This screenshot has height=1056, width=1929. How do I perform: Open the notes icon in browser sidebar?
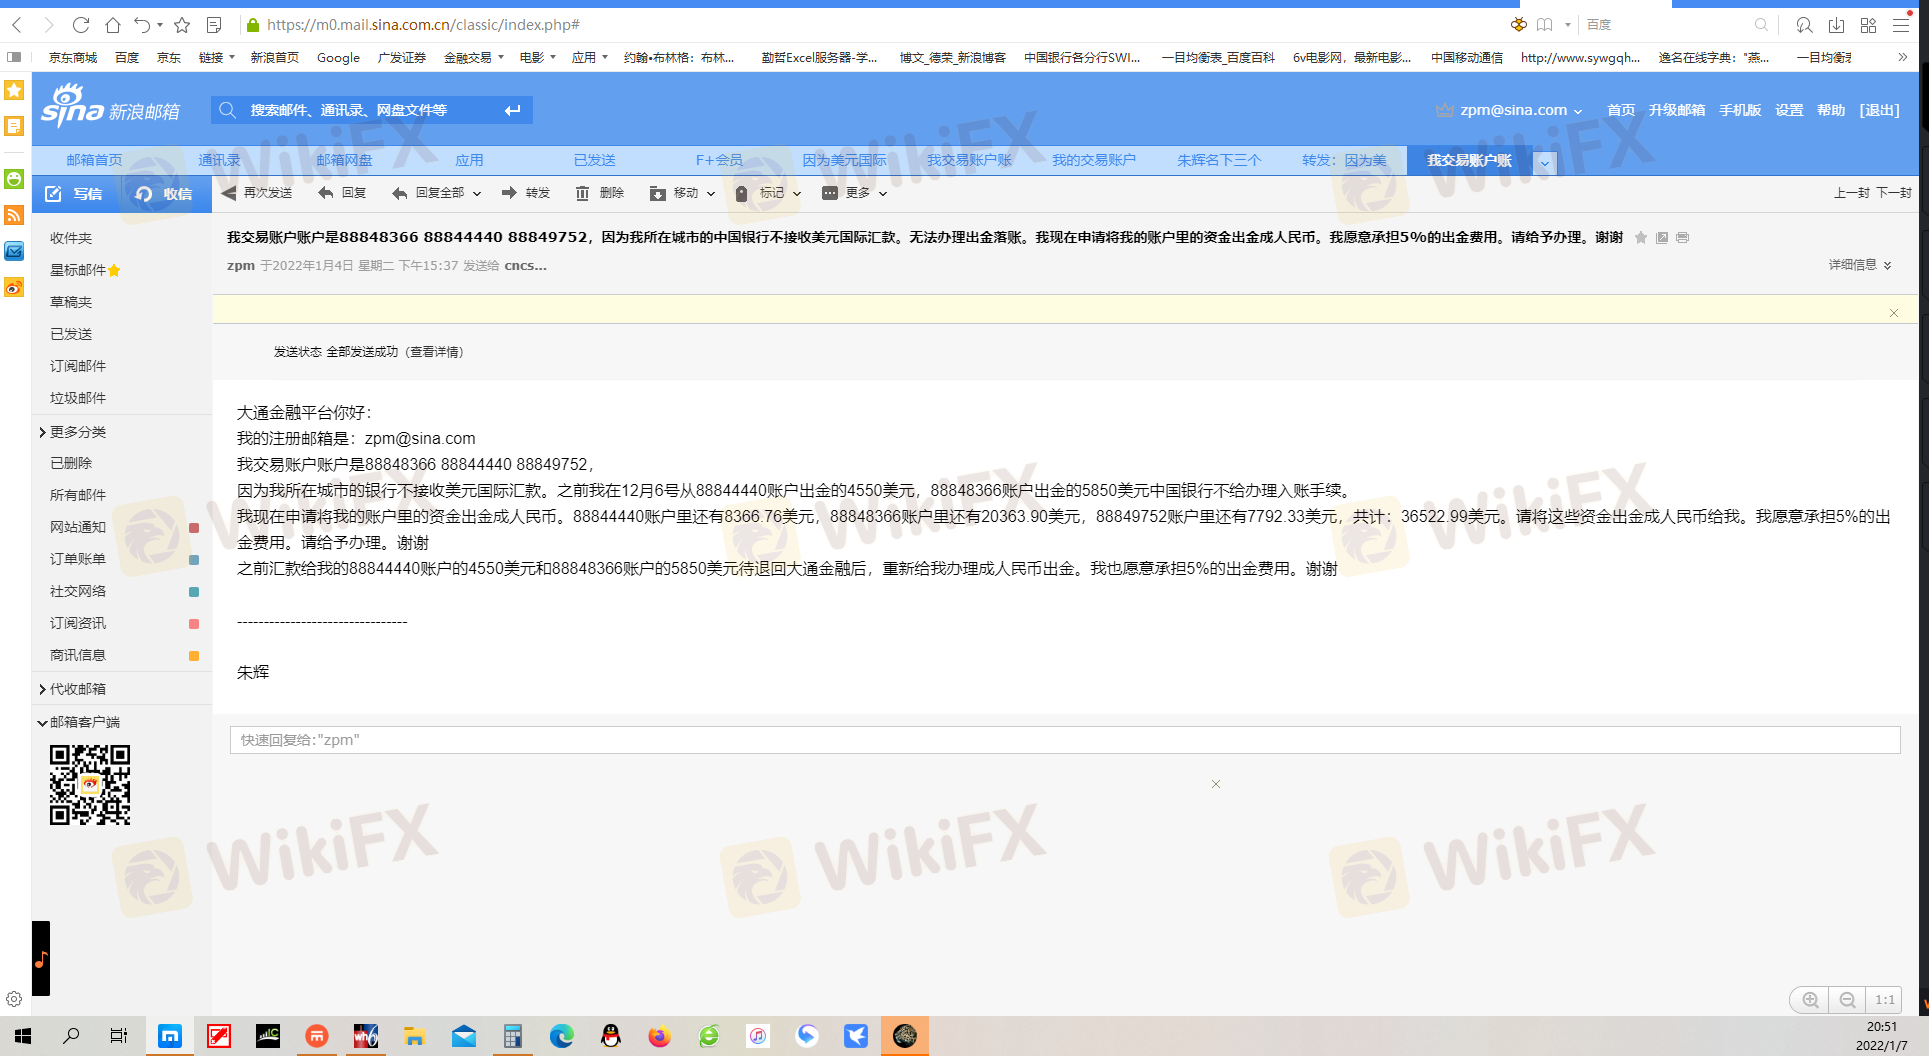click(14, 126)
